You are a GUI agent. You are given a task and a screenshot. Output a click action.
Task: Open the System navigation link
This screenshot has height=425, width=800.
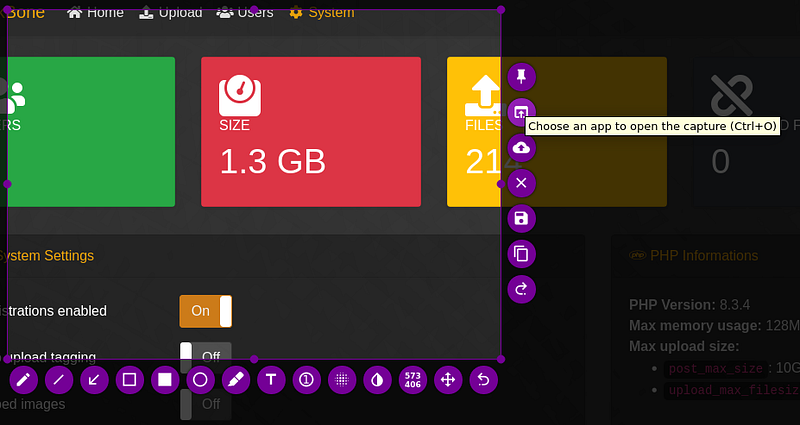coord(321,13)
